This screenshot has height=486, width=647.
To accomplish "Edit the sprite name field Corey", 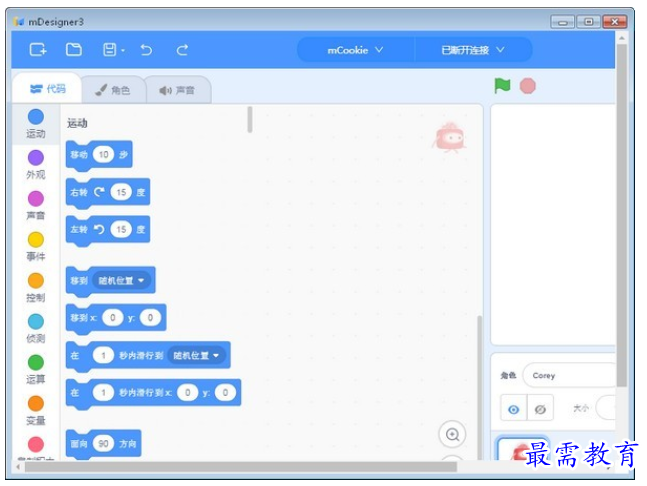I will coord(569,375).
